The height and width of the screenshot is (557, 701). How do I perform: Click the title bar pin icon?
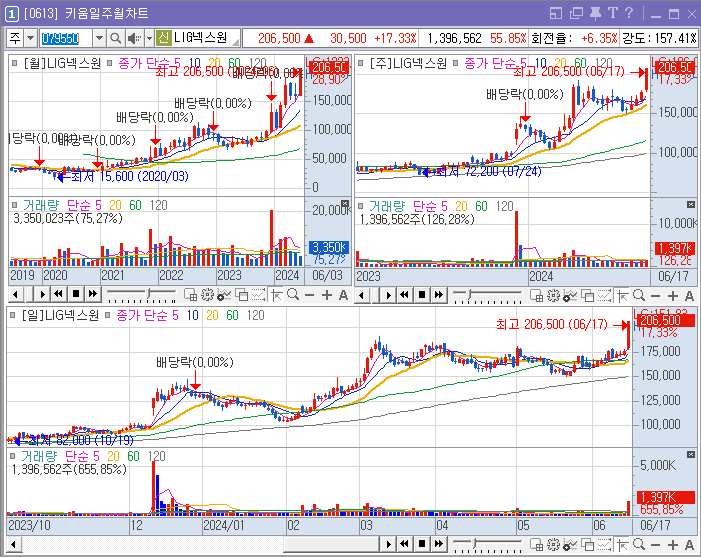point(595,13)
